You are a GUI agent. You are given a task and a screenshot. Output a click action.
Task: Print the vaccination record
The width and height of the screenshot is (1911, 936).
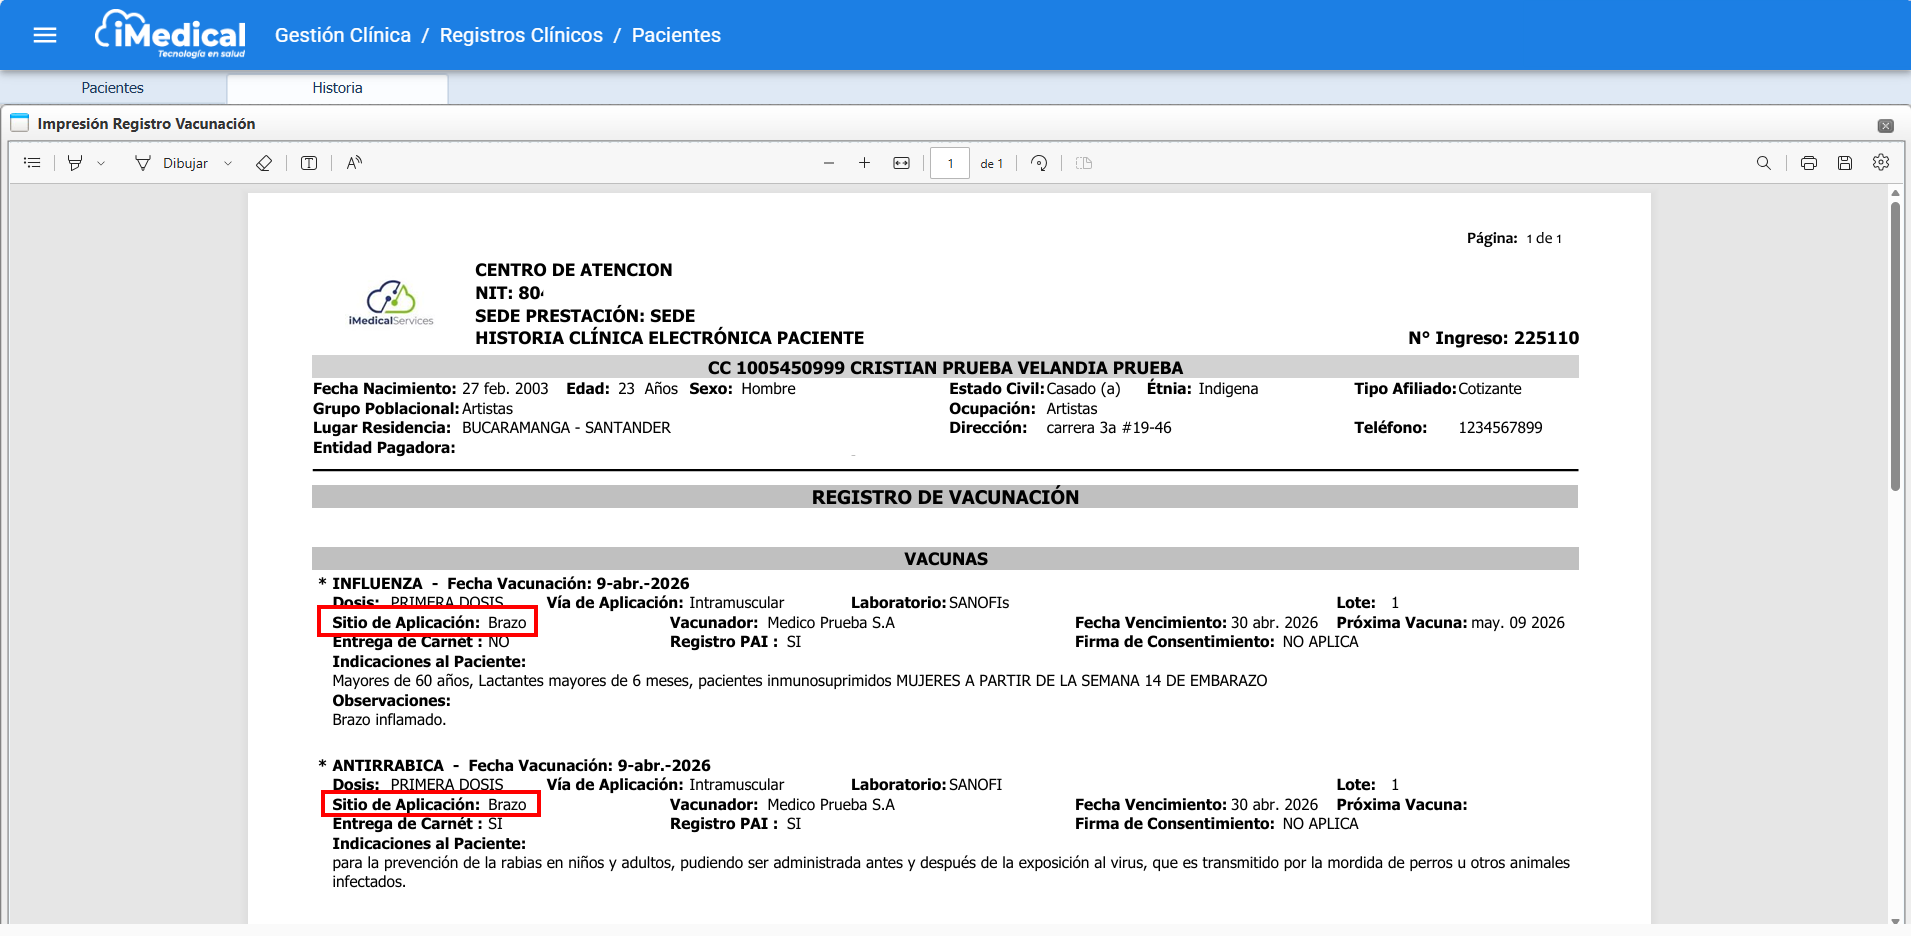[1808, 163]
